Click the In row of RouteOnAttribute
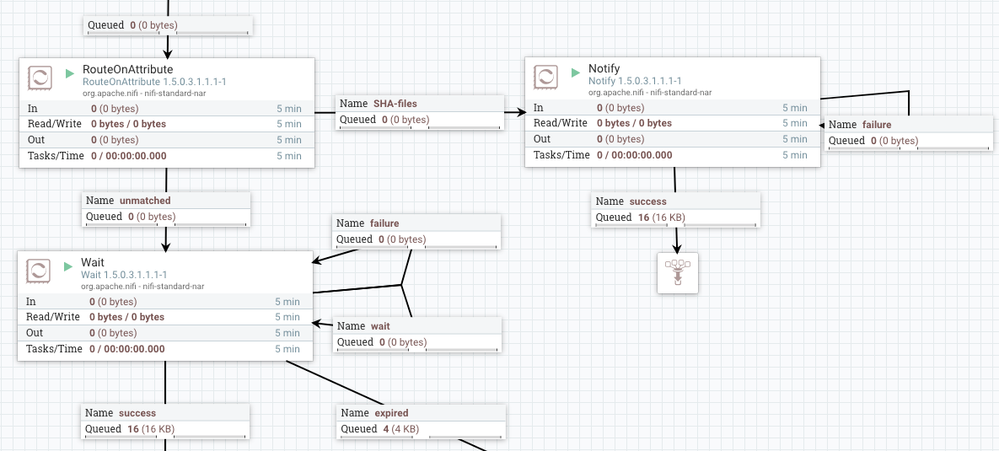 [x=167, y=108]
